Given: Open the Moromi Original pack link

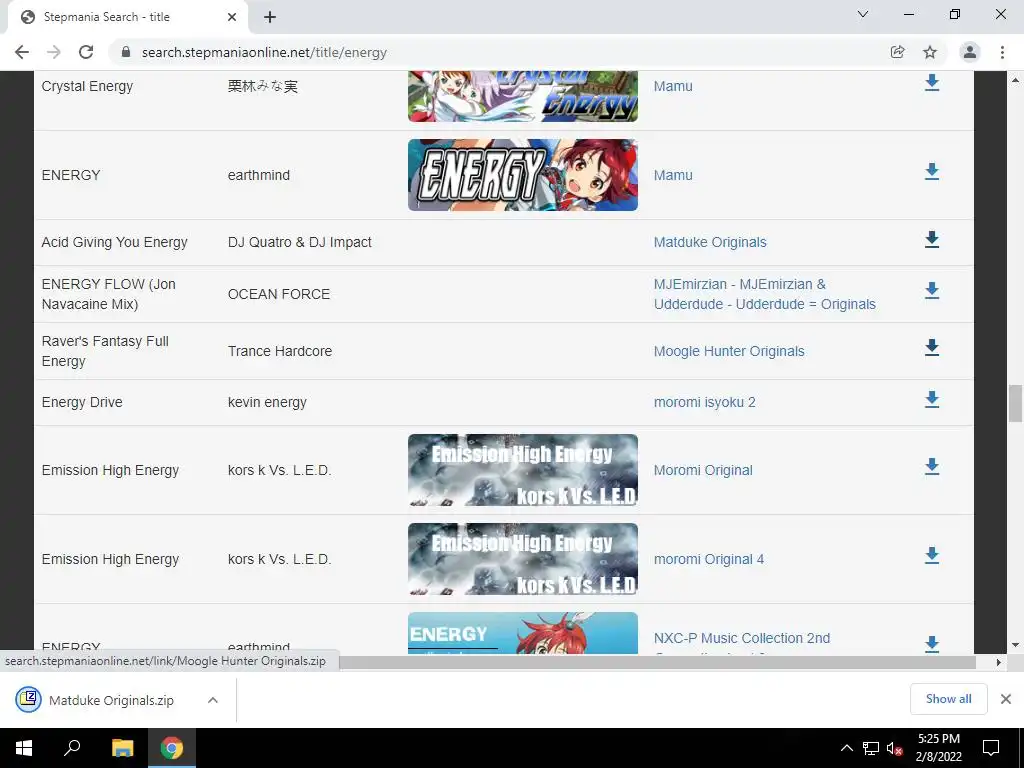Looking at the screenshot, I should click(703, 470).
